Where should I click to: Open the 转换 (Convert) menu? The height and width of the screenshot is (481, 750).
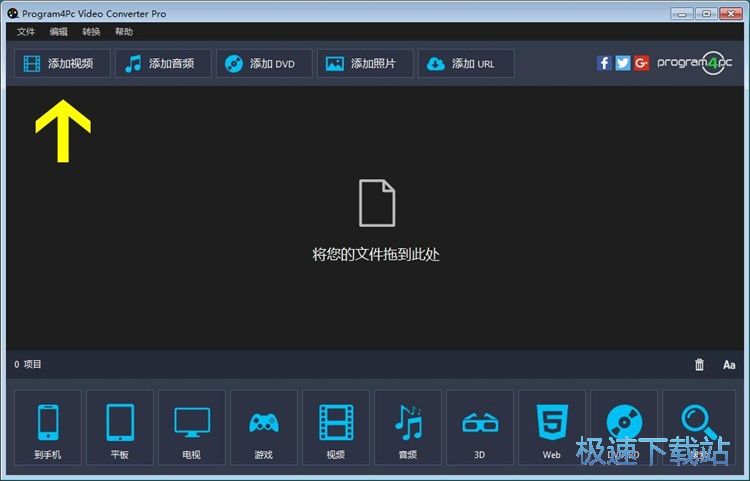tap(91, 32)
